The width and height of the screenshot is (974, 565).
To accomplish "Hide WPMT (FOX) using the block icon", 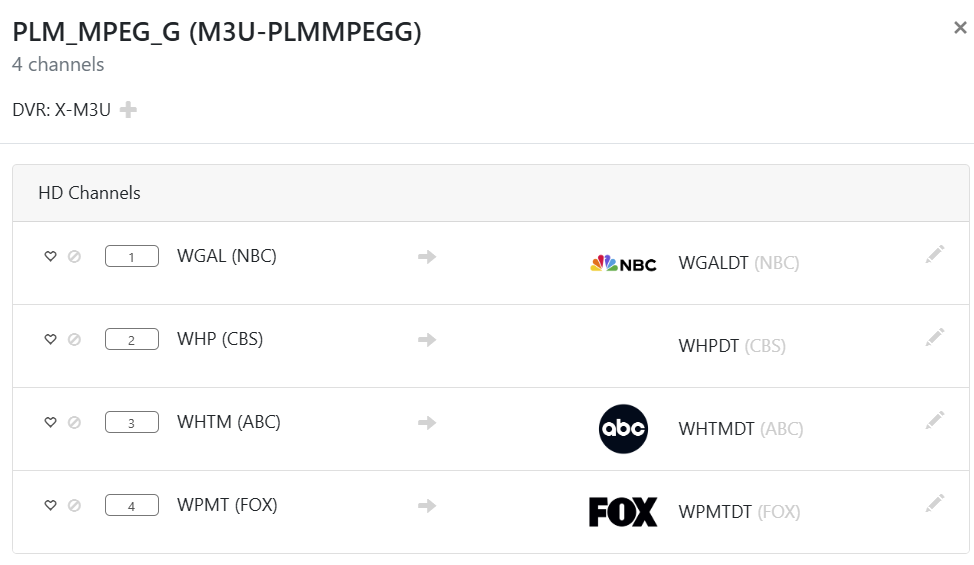I will 74,505.
